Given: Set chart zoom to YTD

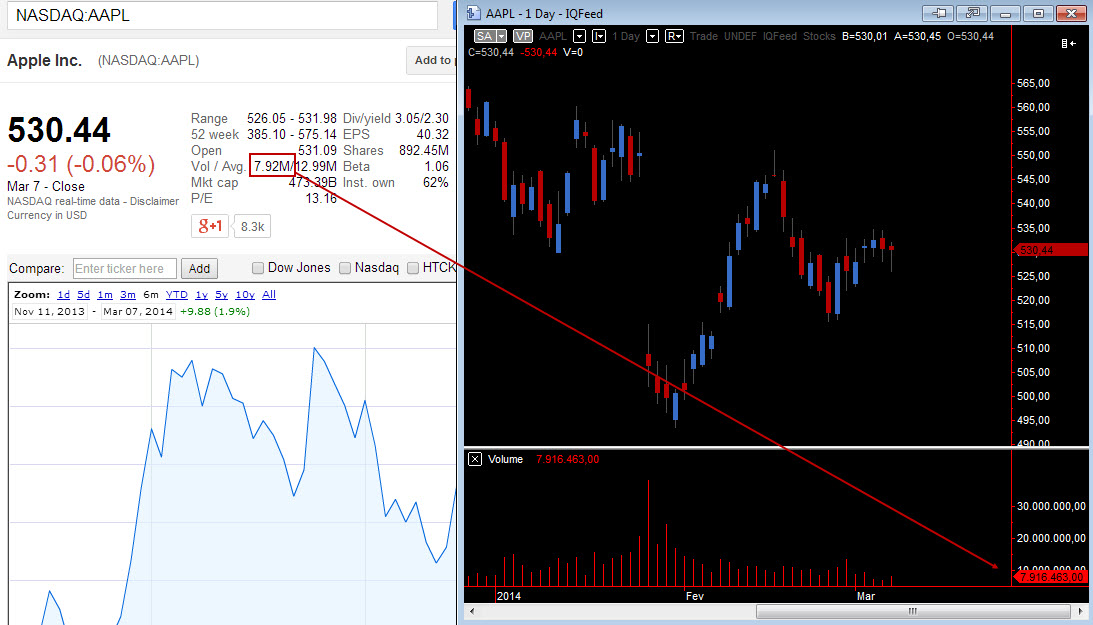Looking at the screenshot, I should (x=176, y=295).
